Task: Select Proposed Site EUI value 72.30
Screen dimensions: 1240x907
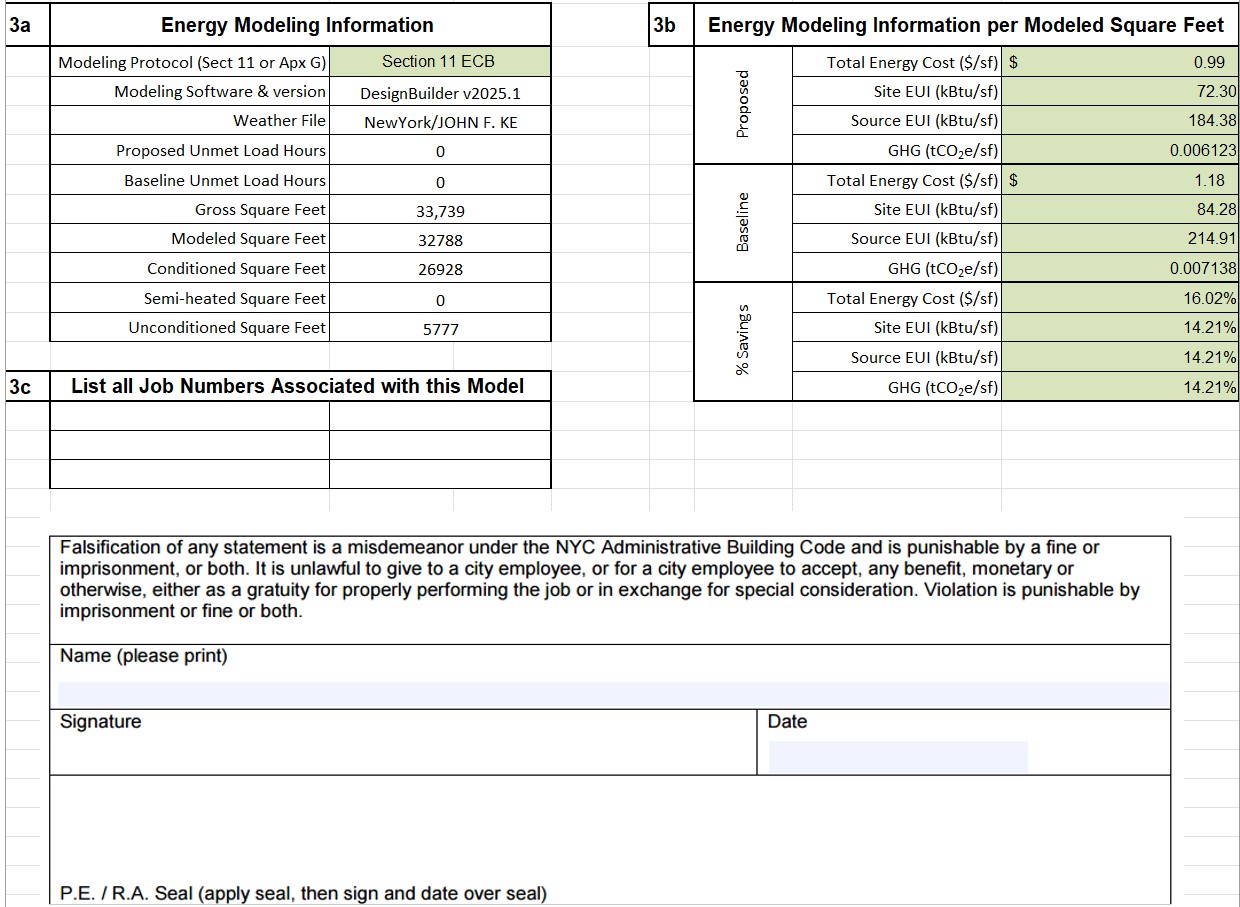Action: point(1120,92)
